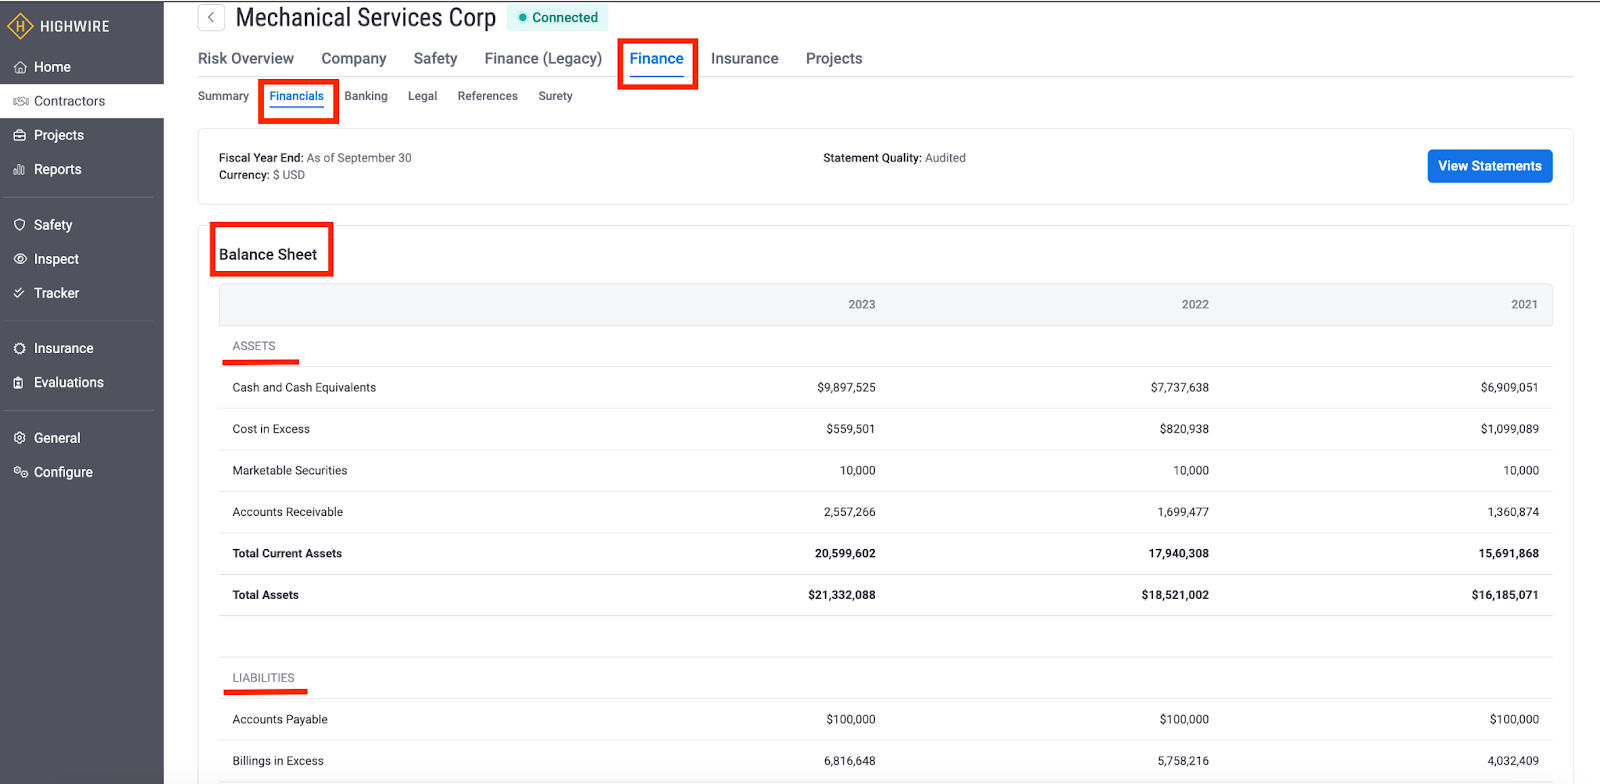
Task: Open Inspect via its eye icon
Action: point(20,259)
